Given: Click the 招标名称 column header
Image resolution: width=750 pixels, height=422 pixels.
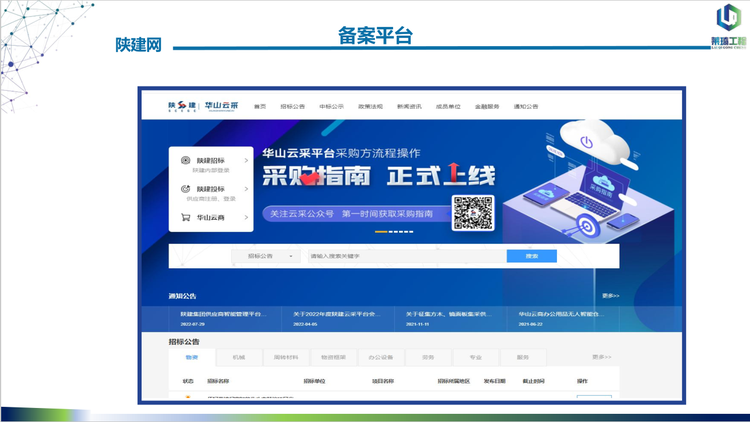Looking at the screenshot, I should [218, 381].
